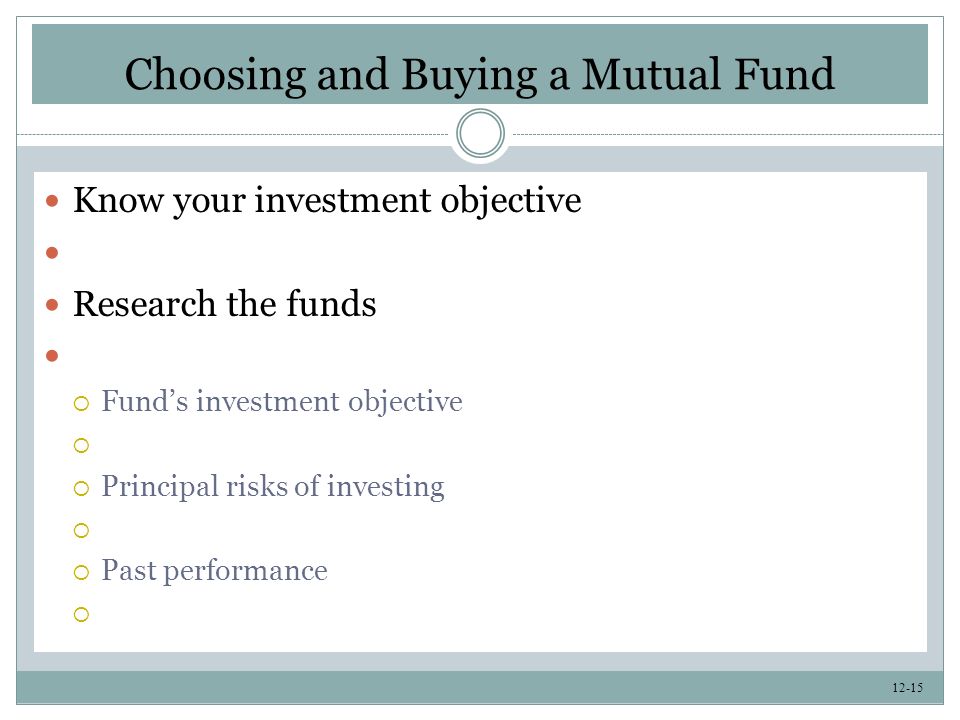This screenshot has height=720, width=960.
Task: Select the hollow bullet beside 'Fund's investment objective'
Action: pos(81,403)
